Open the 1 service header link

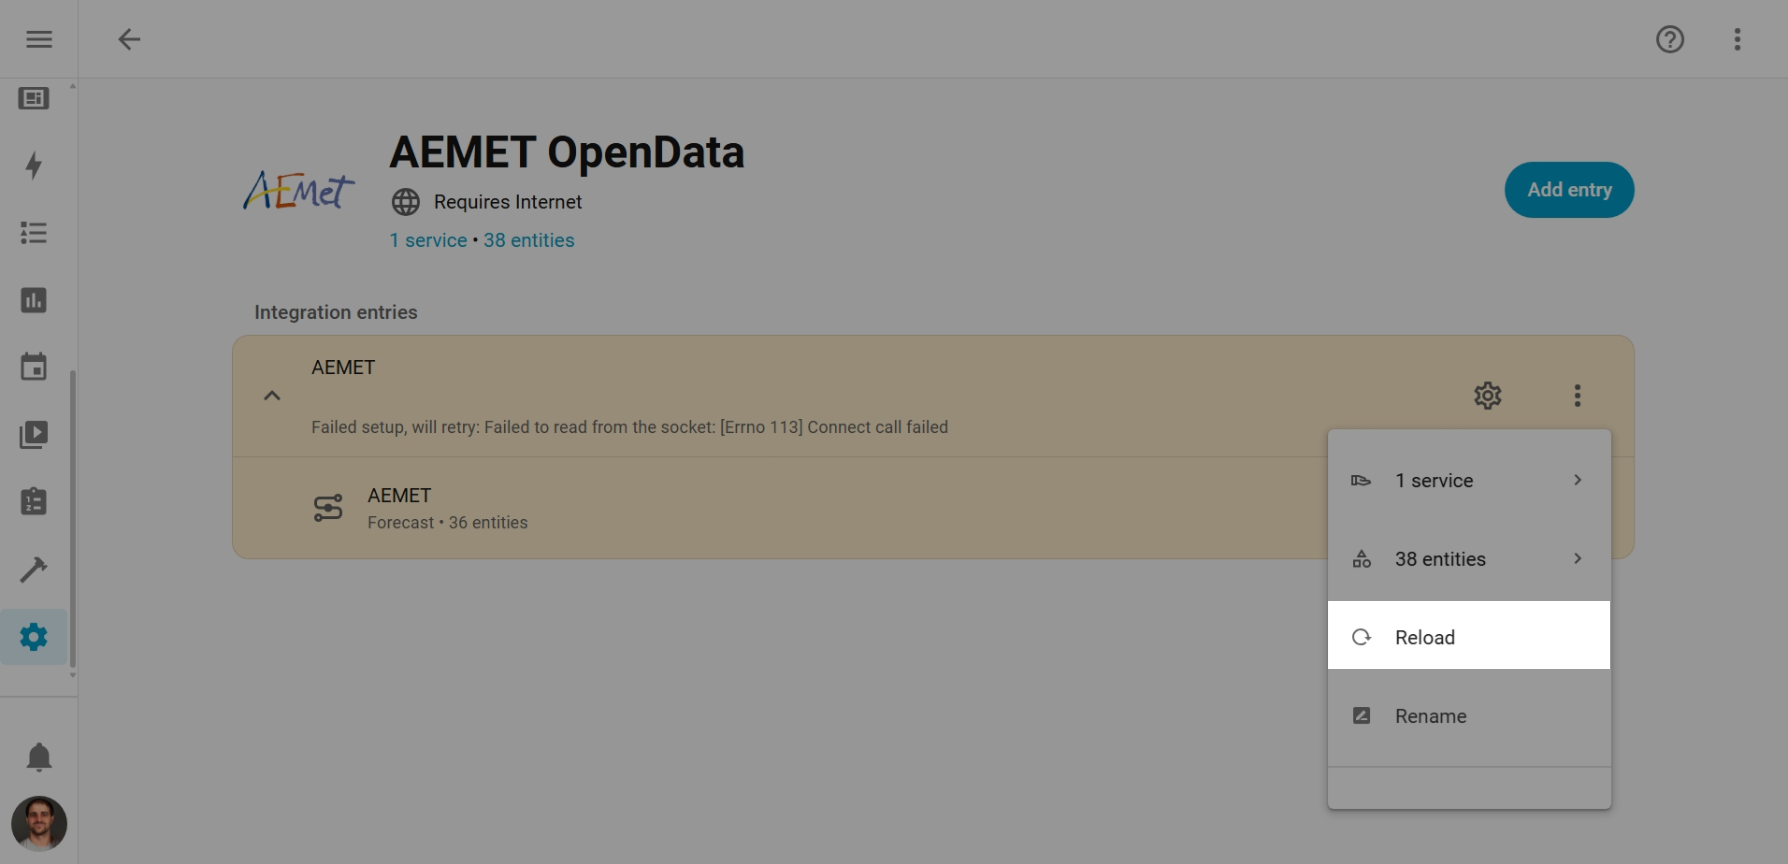[x=428, y=240]
